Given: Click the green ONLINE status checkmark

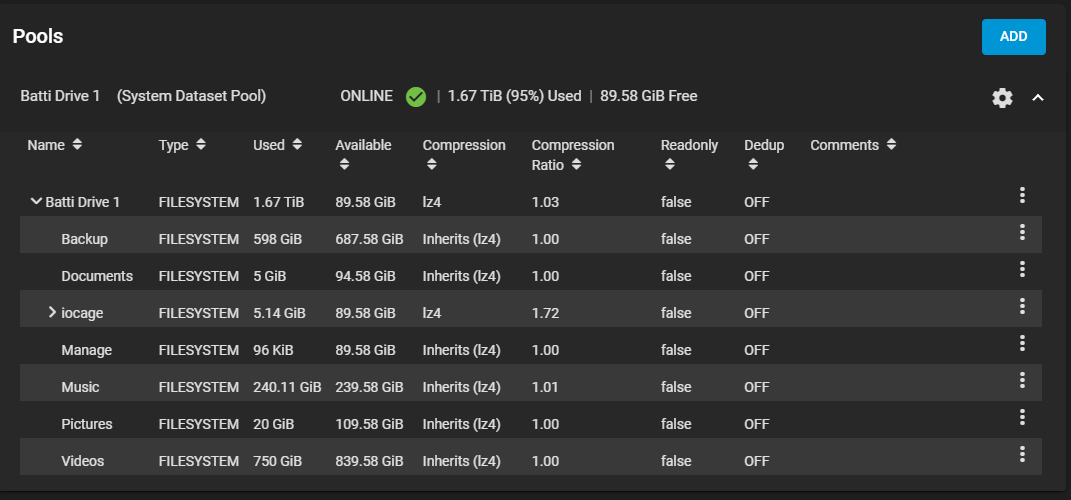Looking at the screenshot, I should click(x=415, y=97).
